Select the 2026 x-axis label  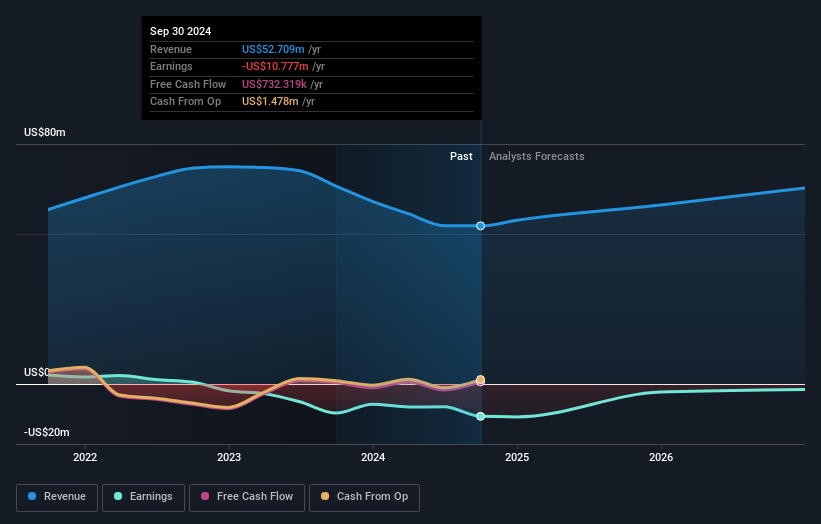coord(661,457)
